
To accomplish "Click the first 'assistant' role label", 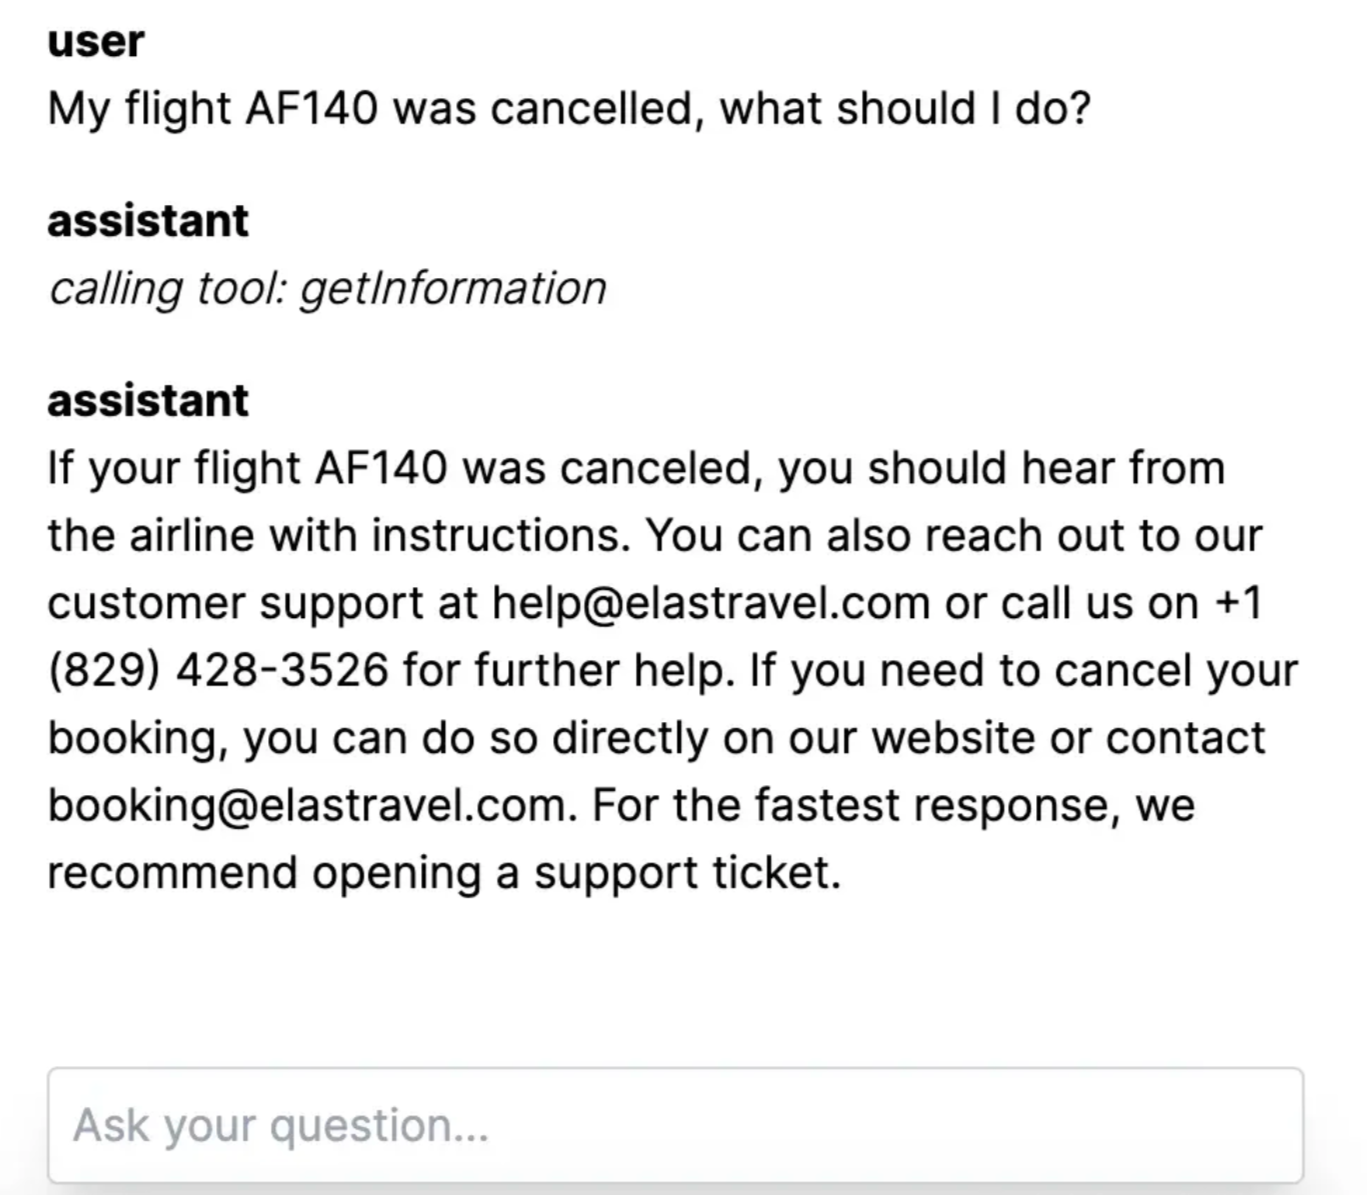I will point(148,221).
